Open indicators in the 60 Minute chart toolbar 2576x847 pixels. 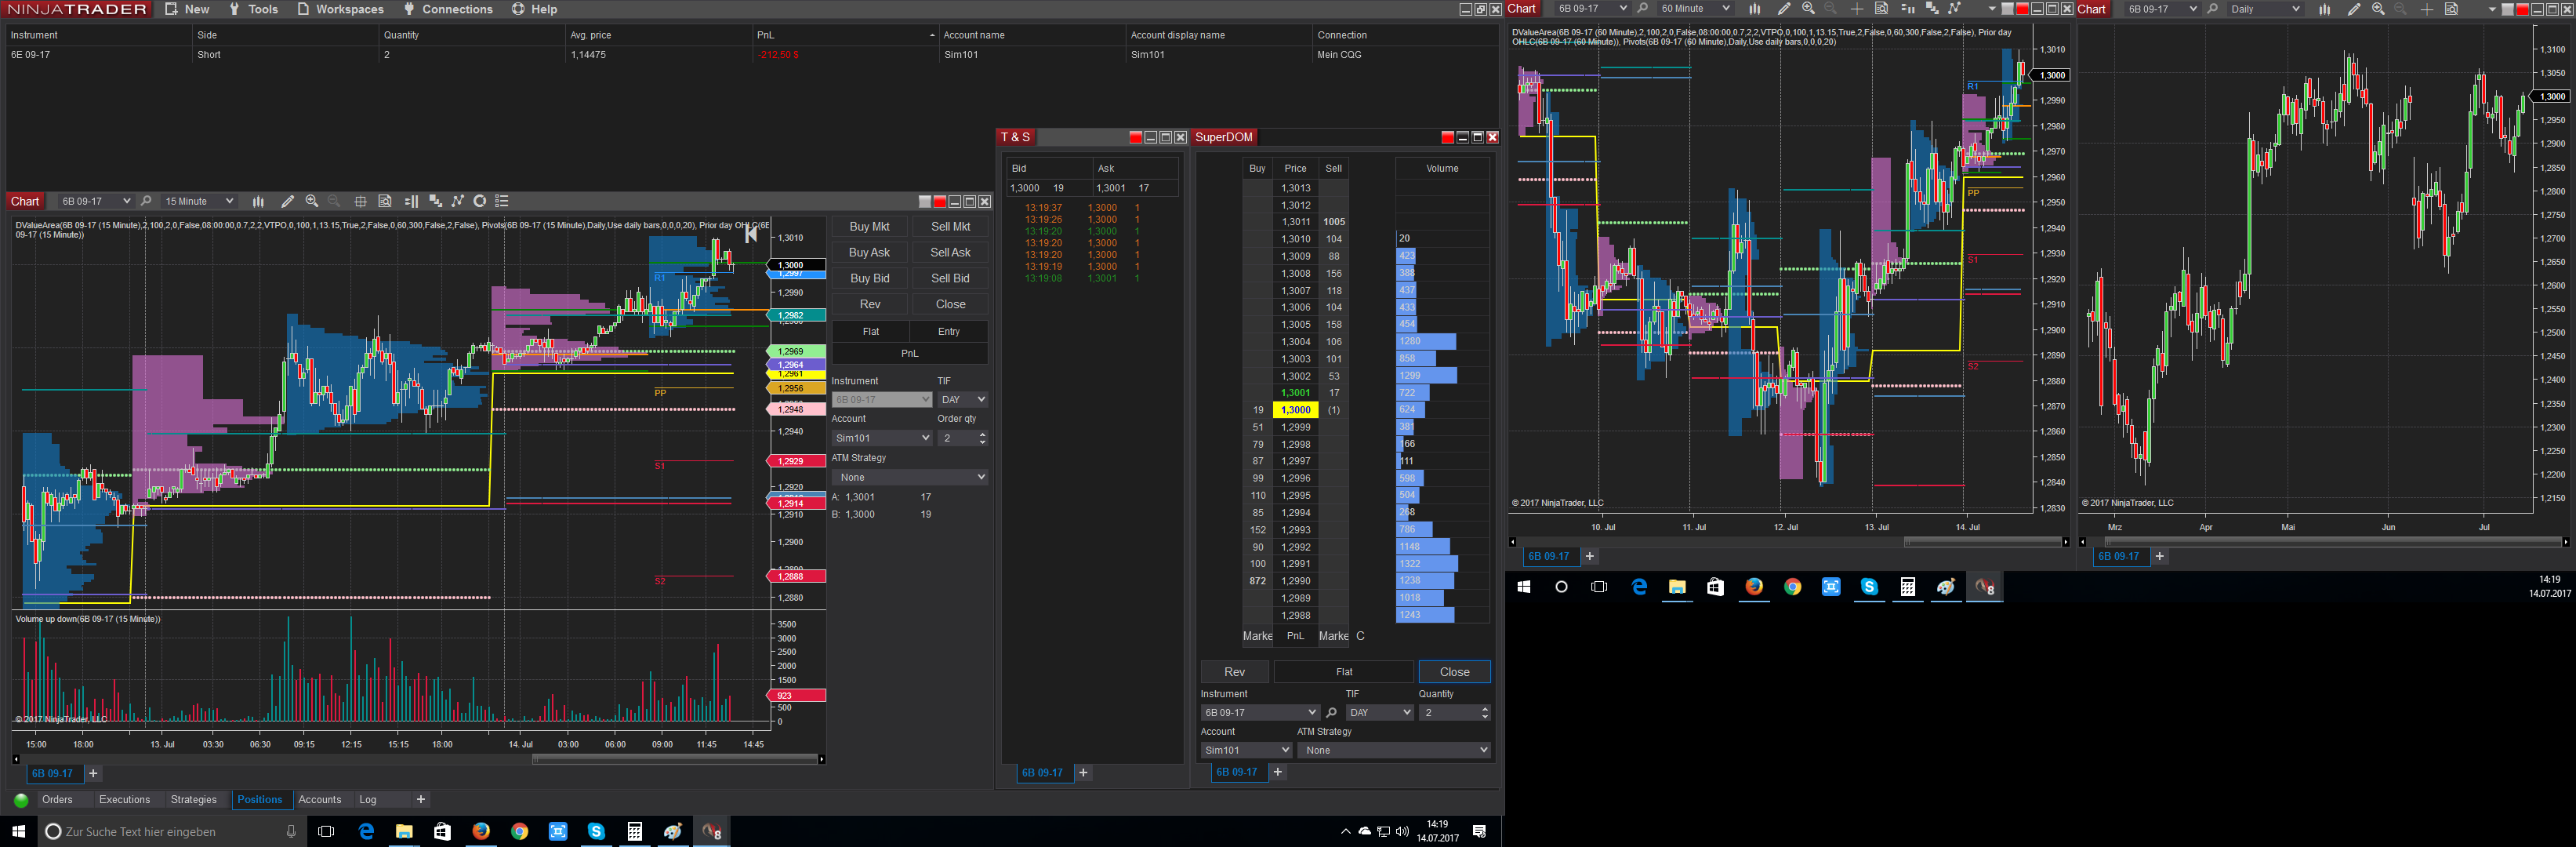click(x=1932, y=9)
